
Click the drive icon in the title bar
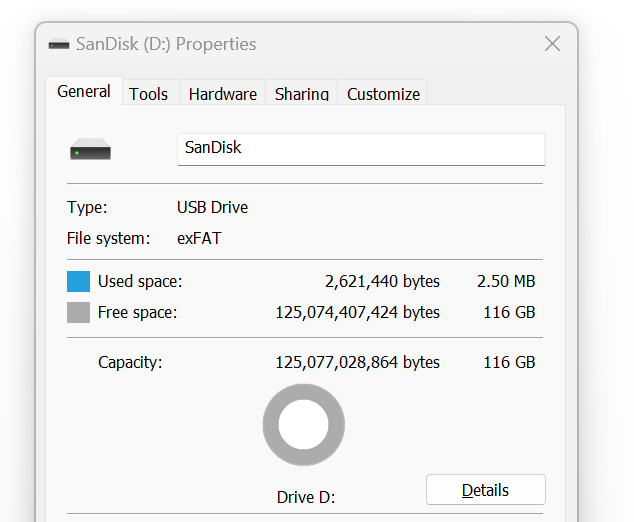[59, 44]
